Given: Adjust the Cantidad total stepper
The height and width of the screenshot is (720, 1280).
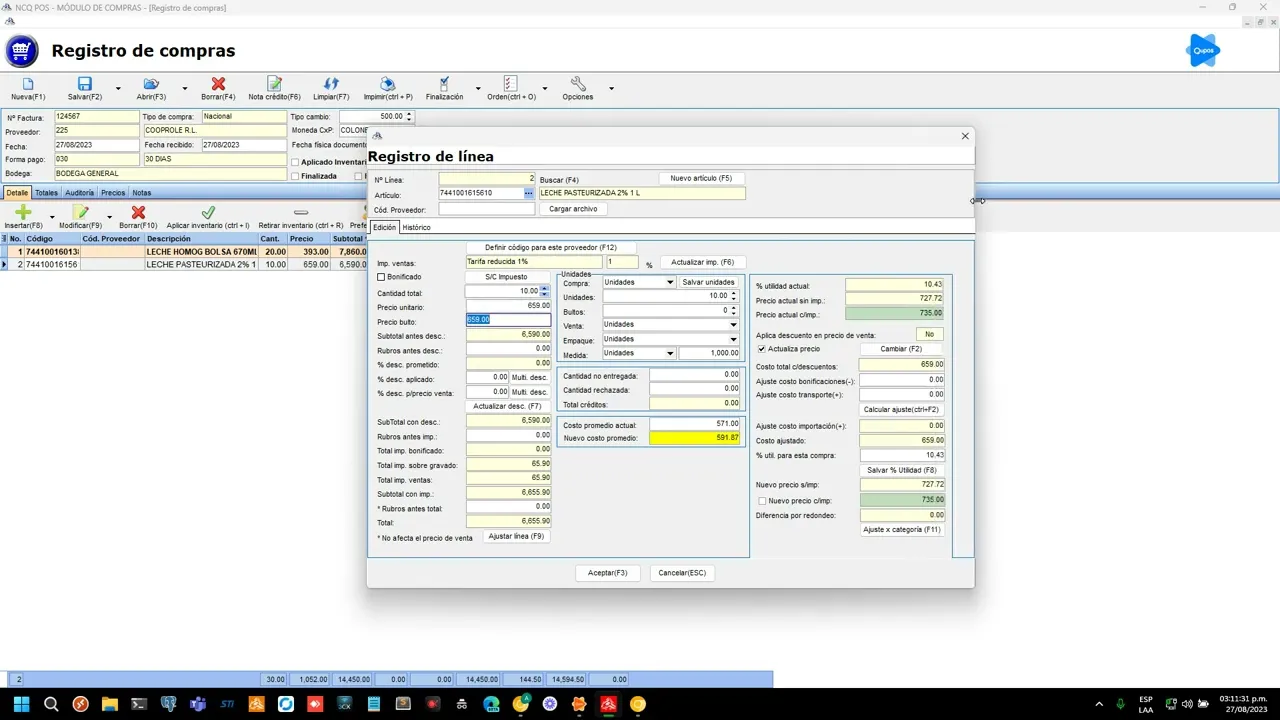Looking at the screenshot, I should pyautogui.click(x=545, y=291).
